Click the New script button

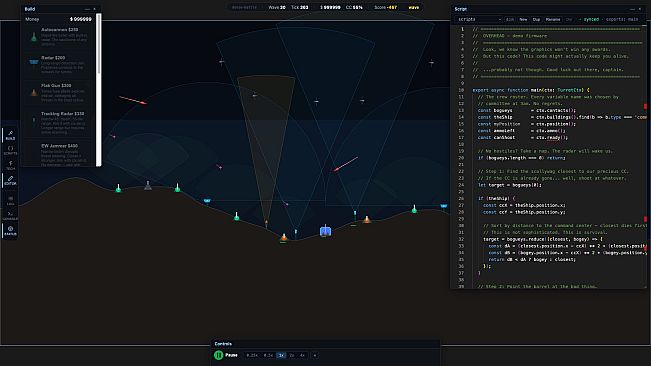pyautogui.click(x=523, y=20)
